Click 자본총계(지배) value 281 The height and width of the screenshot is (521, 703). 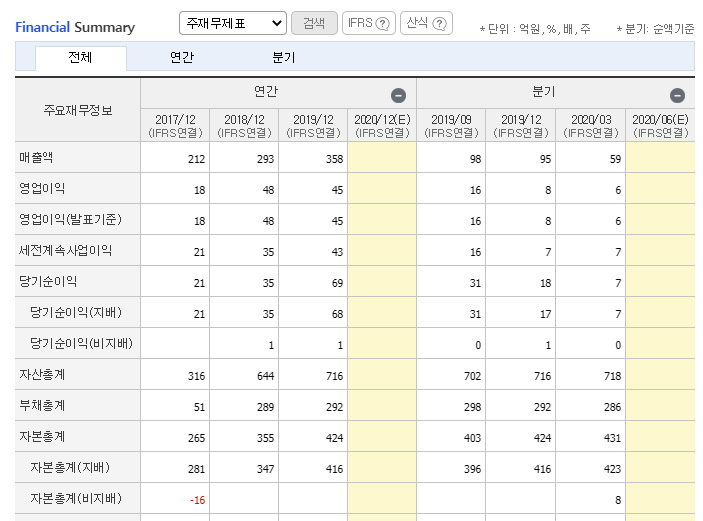click(x=196, y=469)
